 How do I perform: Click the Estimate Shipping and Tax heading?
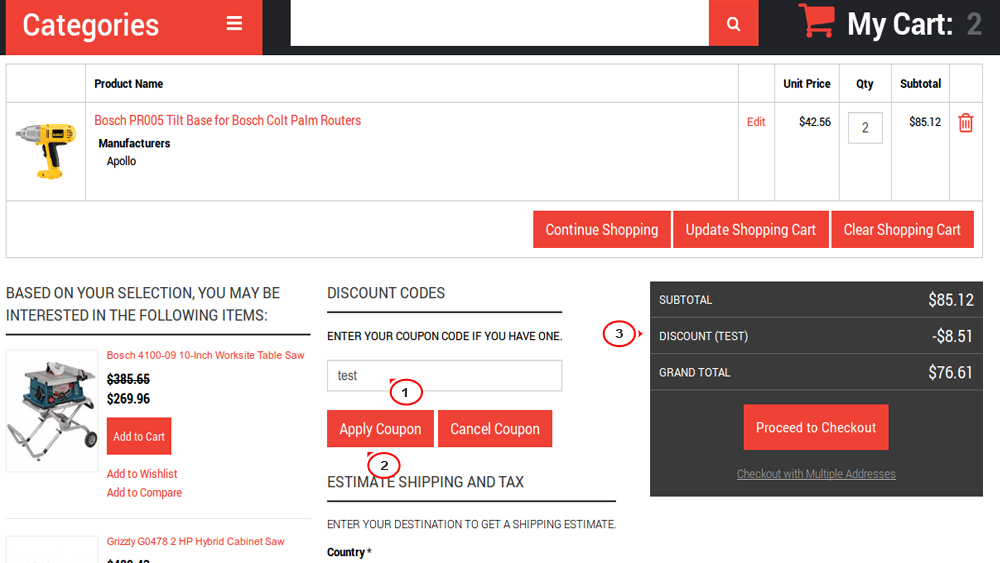click(x=425, y=482)
